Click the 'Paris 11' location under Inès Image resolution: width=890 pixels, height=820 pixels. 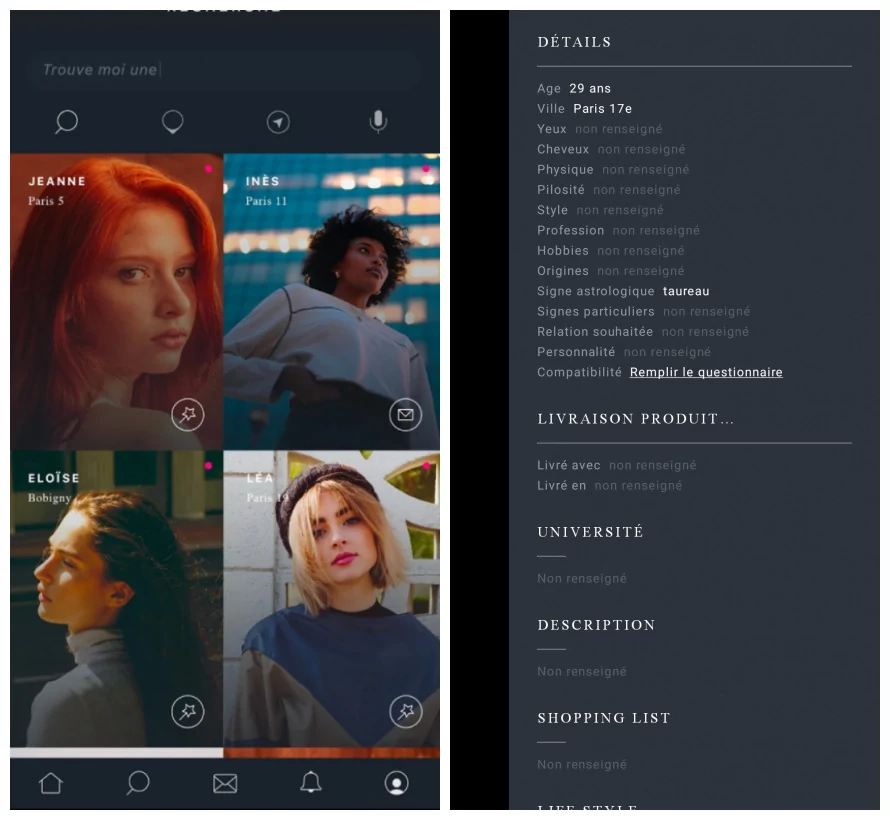(266, 201)
